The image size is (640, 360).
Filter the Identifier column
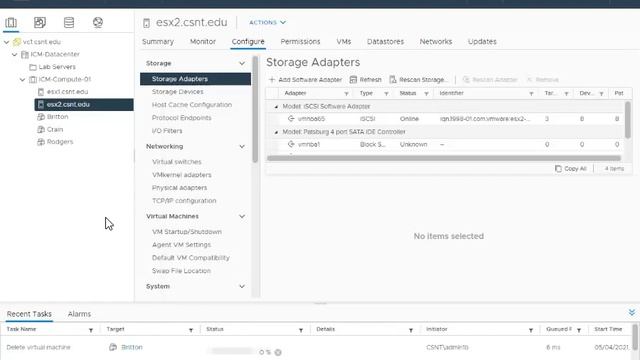(x=531, y=93)
